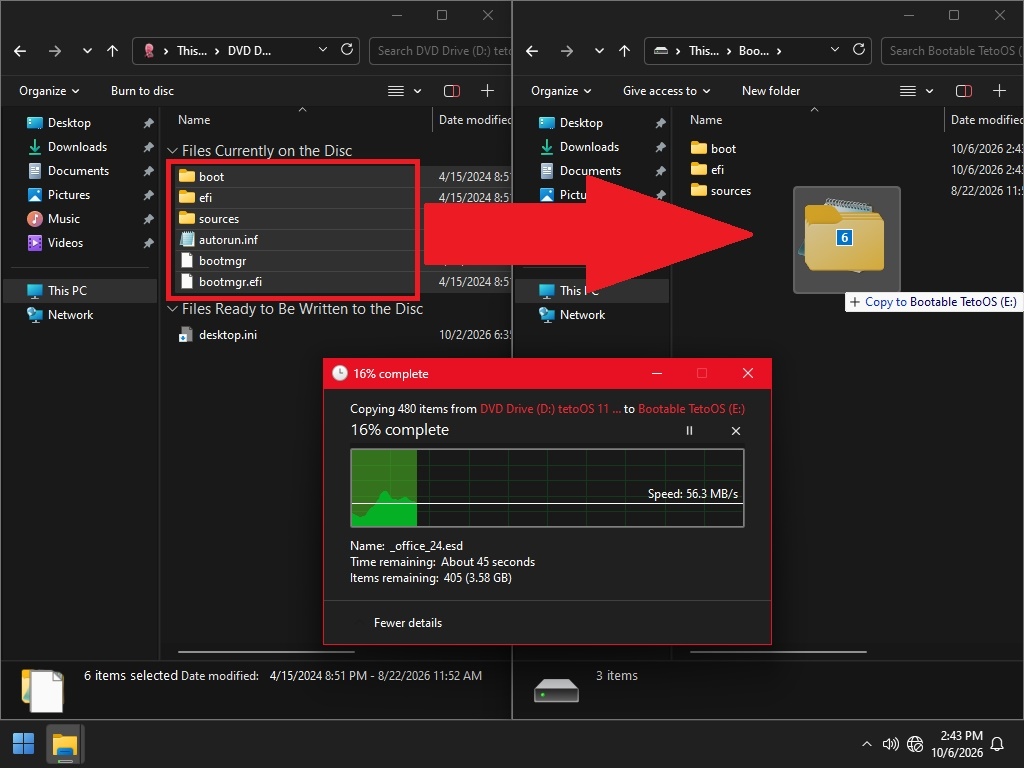Expand address bar history in left window
The image size is (1024, 768).
pos(323,50)
